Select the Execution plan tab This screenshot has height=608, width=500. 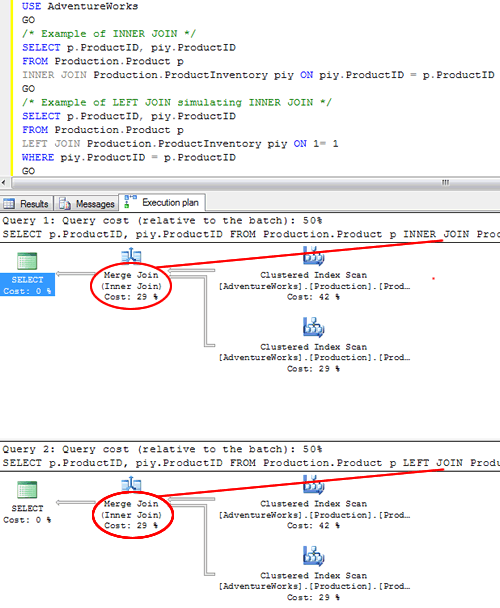click(x=162, y=202)
